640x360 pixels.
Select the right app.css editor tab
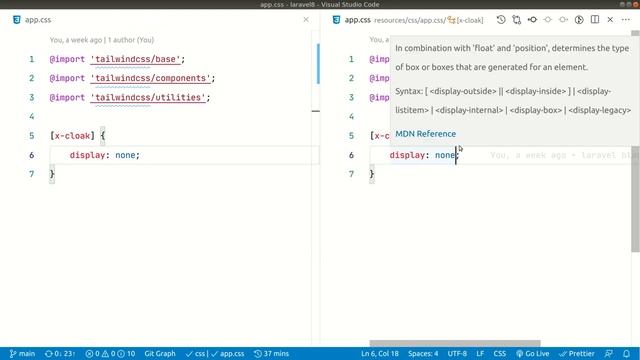click(x=358, y=20)
